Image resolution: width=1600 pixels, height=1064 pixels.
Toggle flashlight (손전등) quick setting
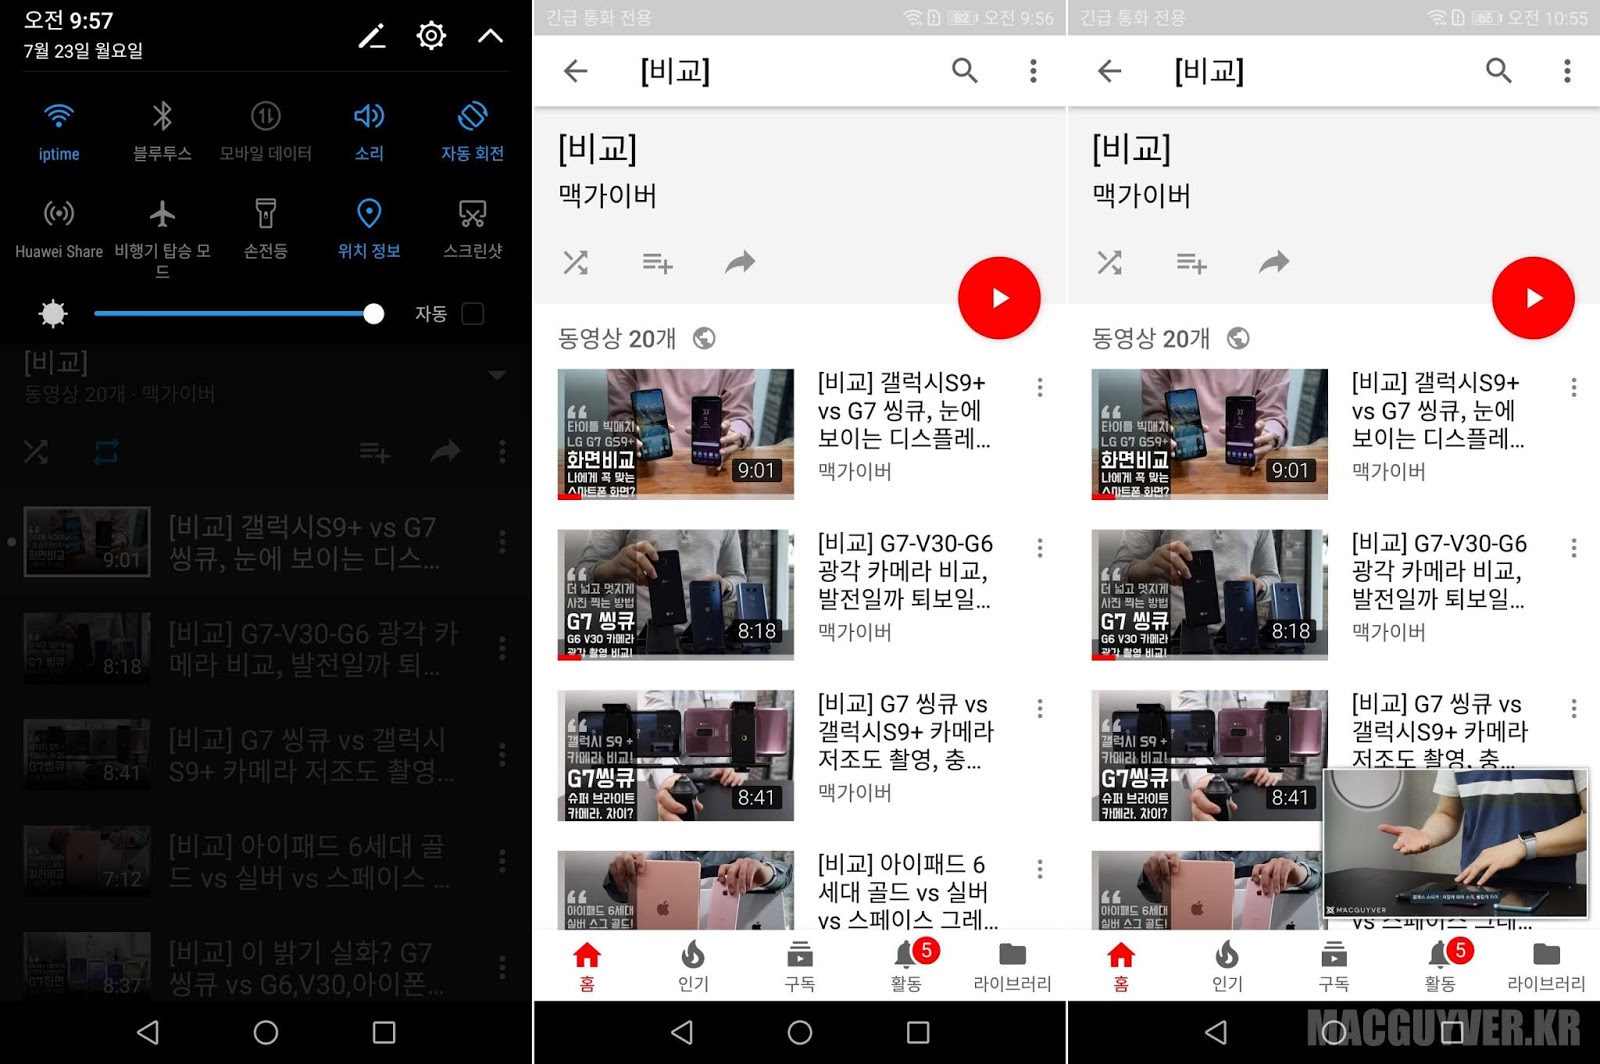point(266,229)
